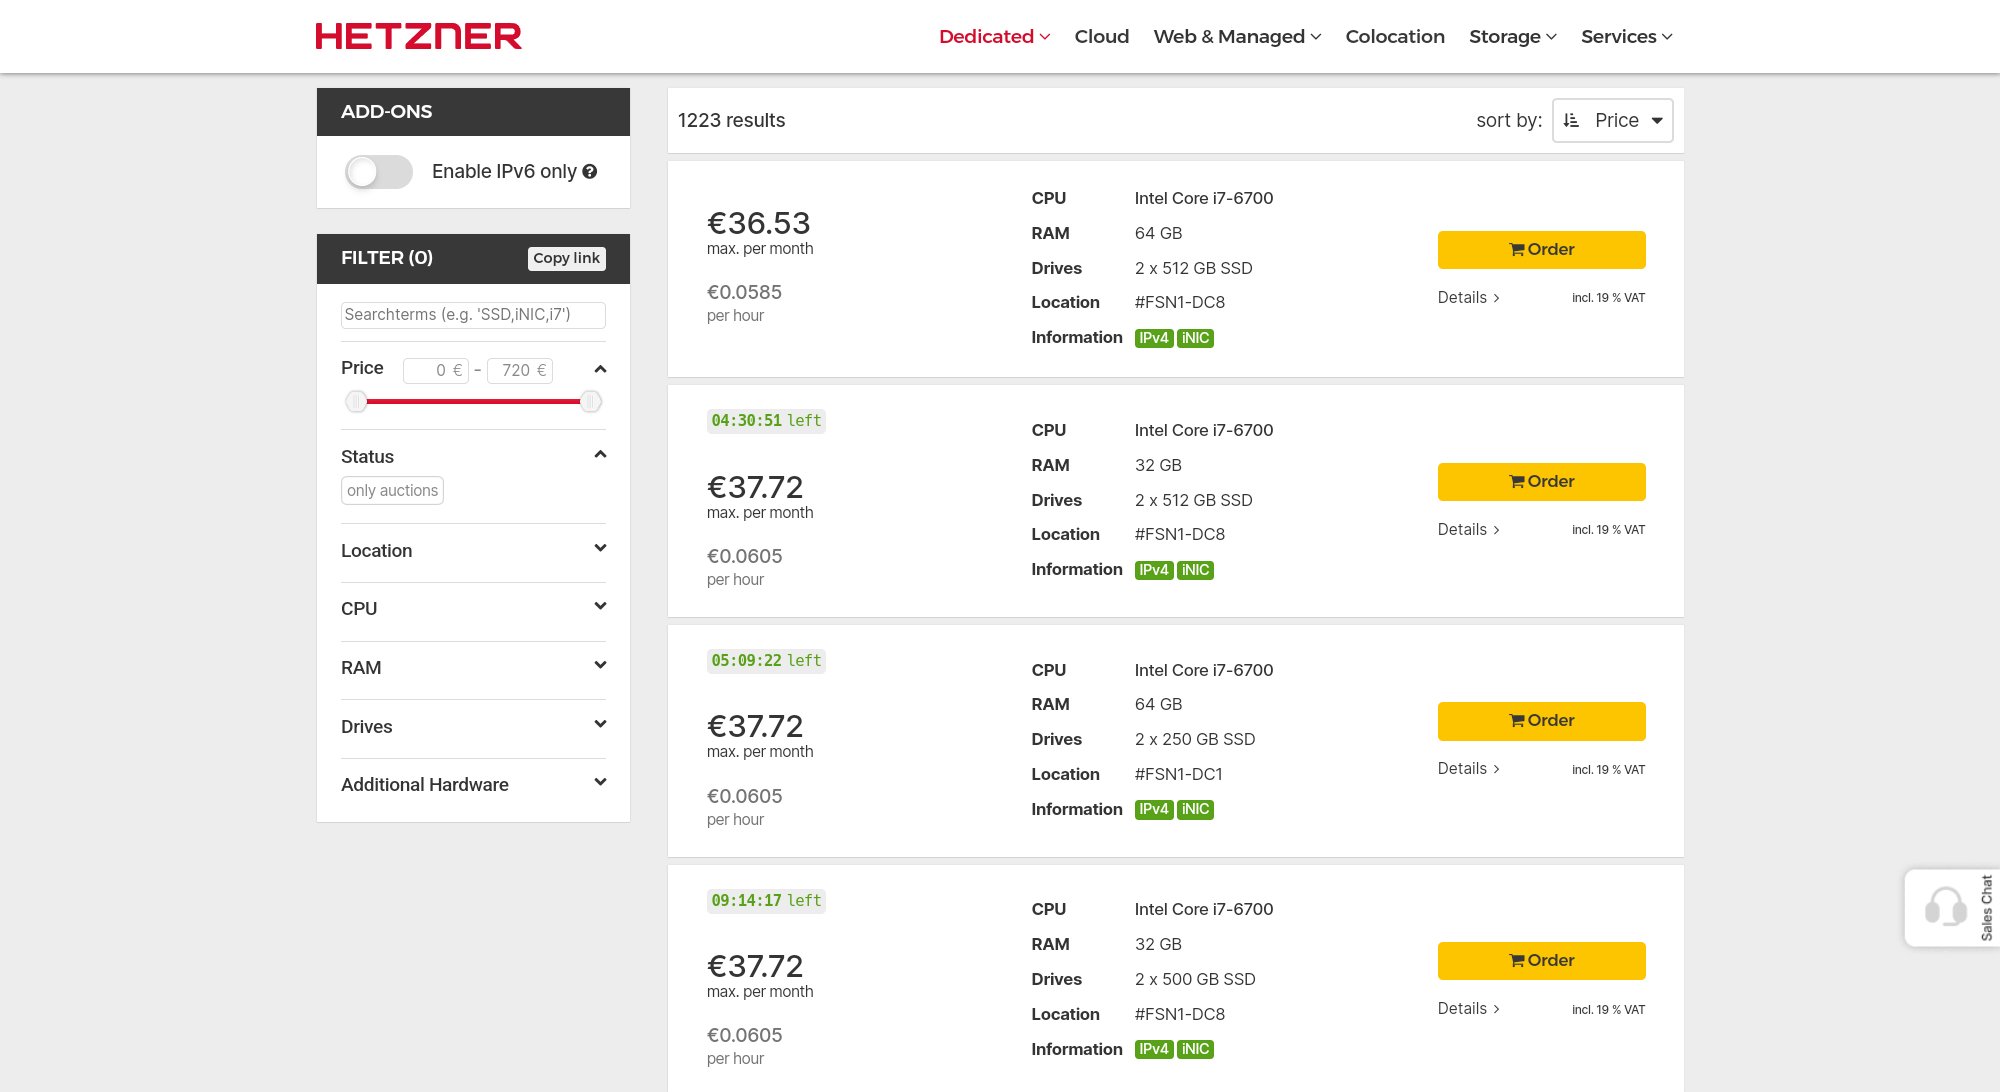Click the search terms input field
This screenshot has width=2000, height=1092.
pos(472,313)
